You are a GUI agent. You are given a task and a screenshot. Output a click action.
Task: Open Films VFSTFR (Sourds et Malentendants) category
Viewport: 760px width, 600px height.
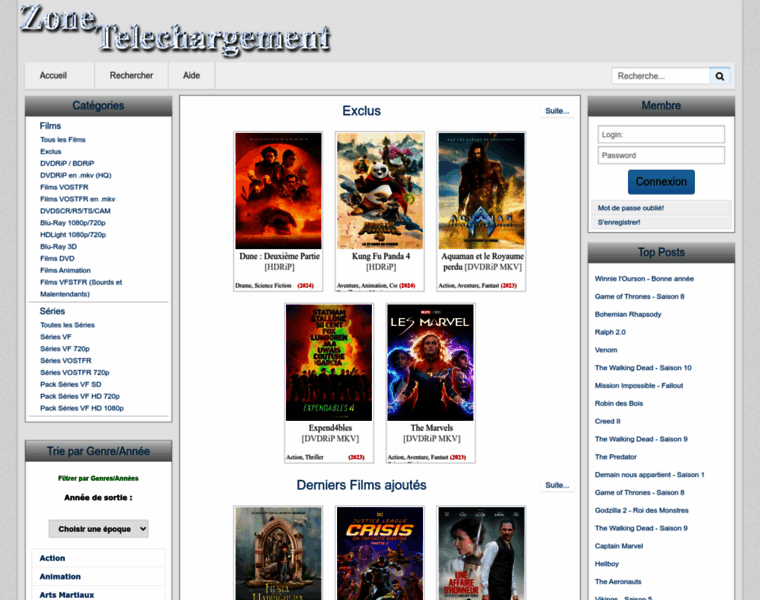pyautogui.click(x=81, y=288)
